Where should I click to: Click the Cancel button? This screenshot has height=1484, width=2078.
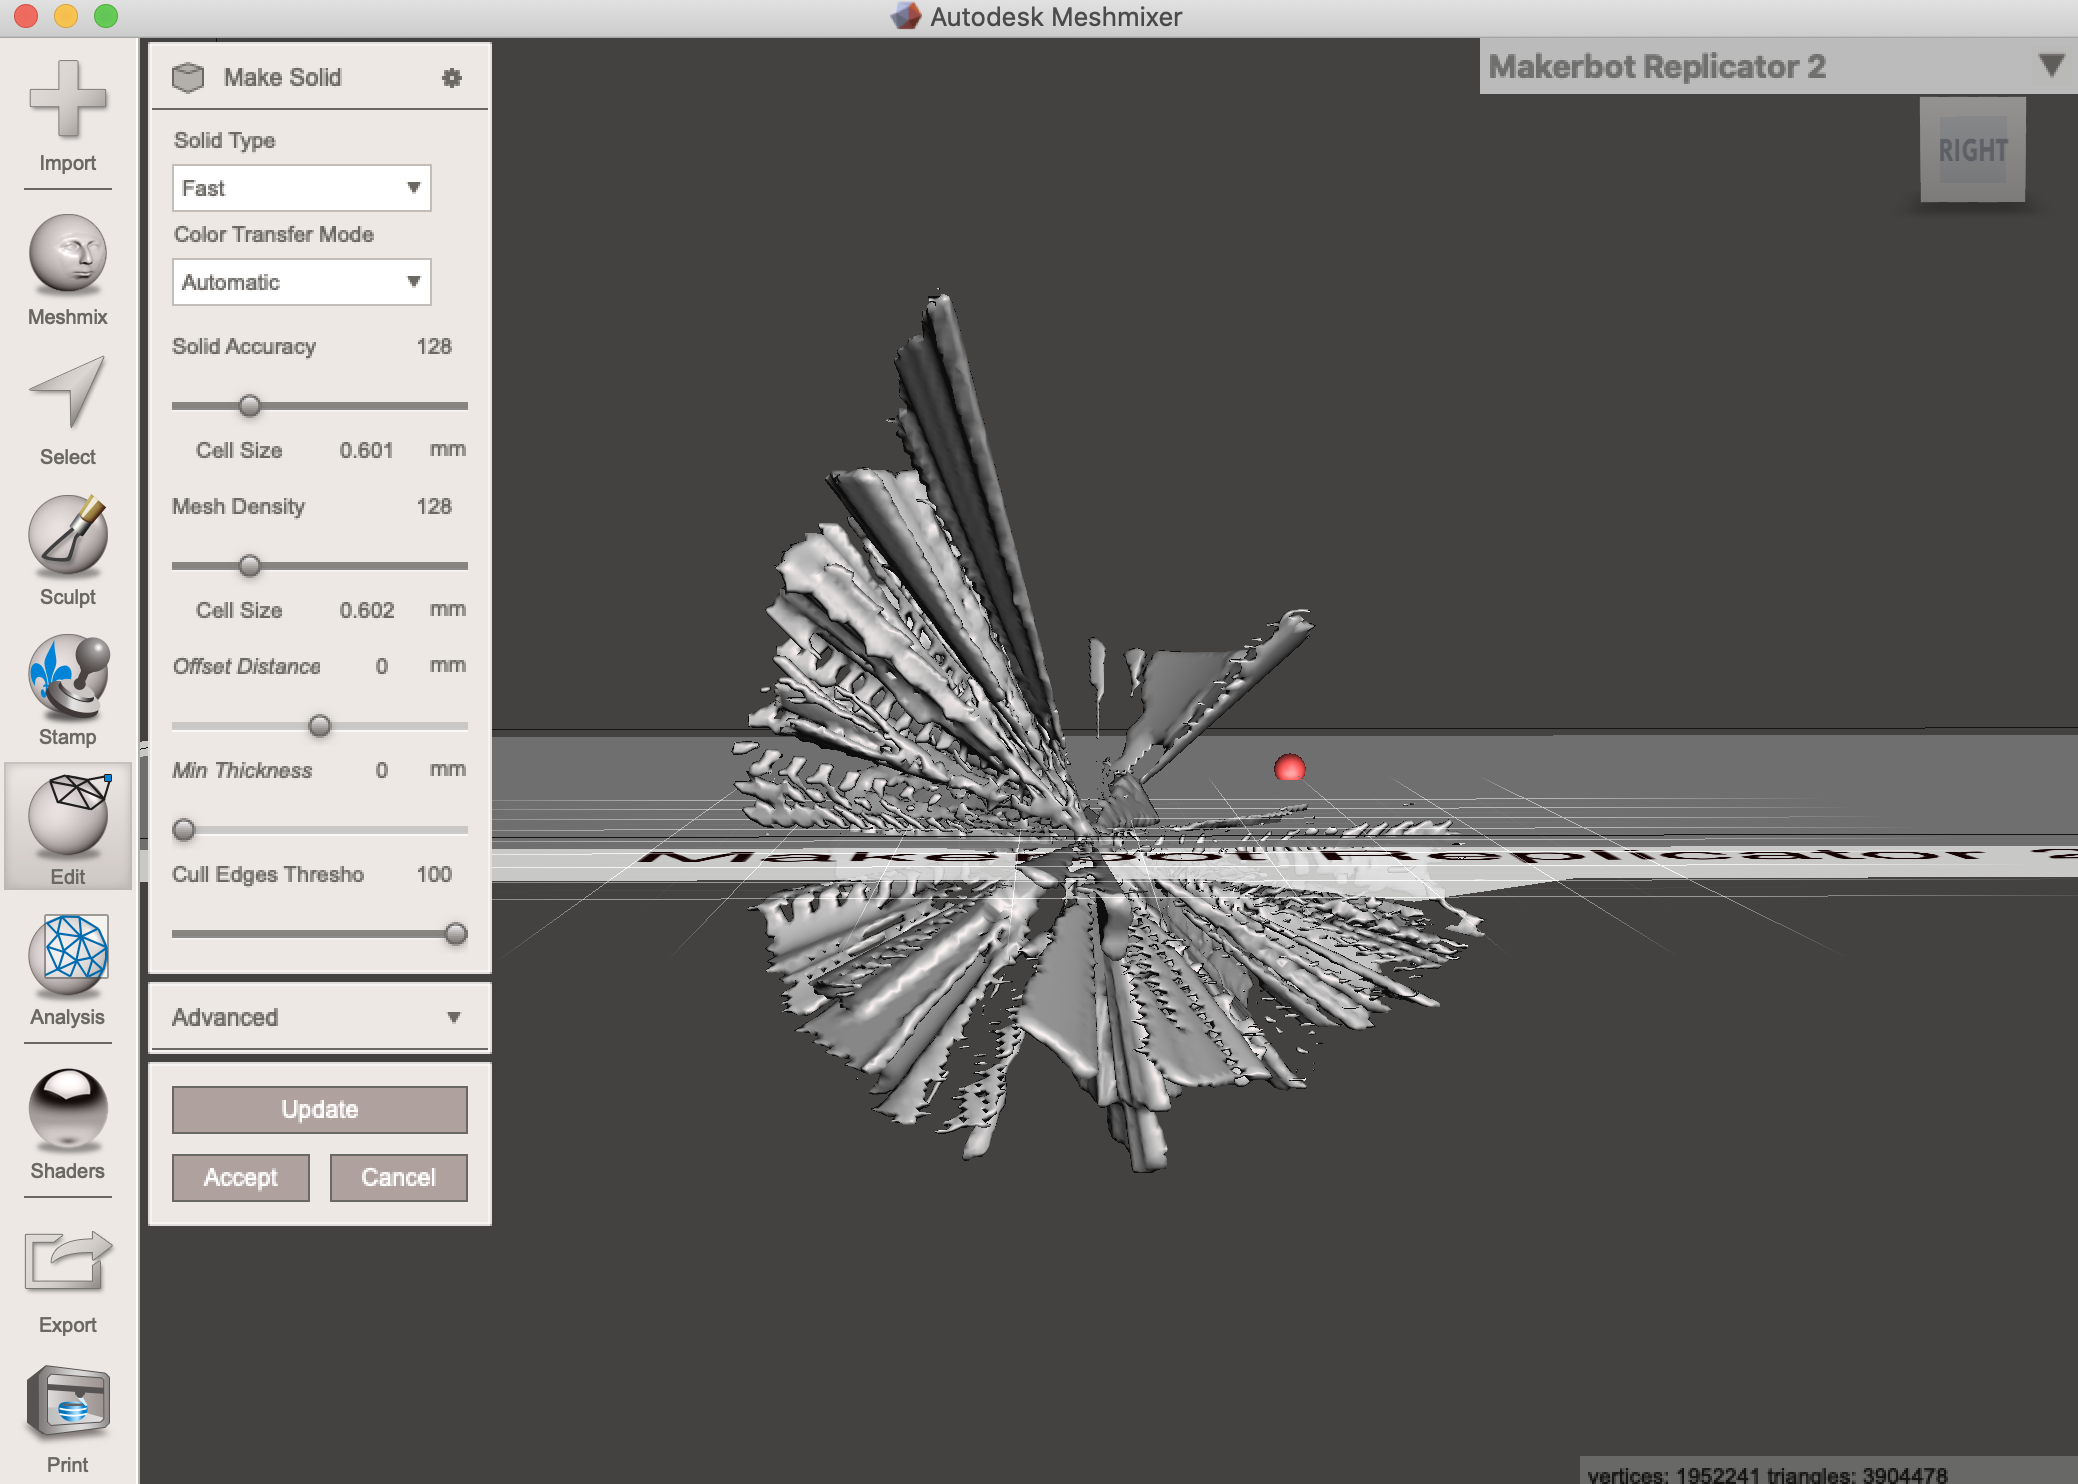pos(398,1177)
